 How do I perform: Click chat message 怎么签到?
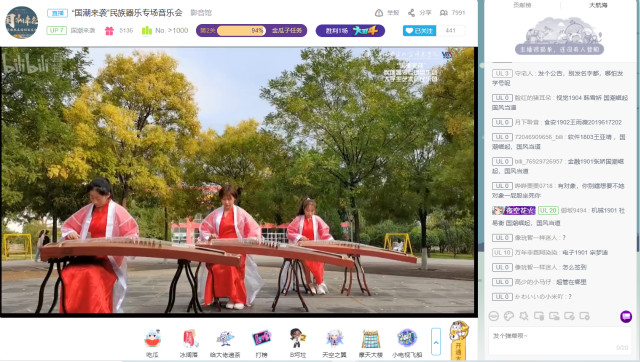574,267
